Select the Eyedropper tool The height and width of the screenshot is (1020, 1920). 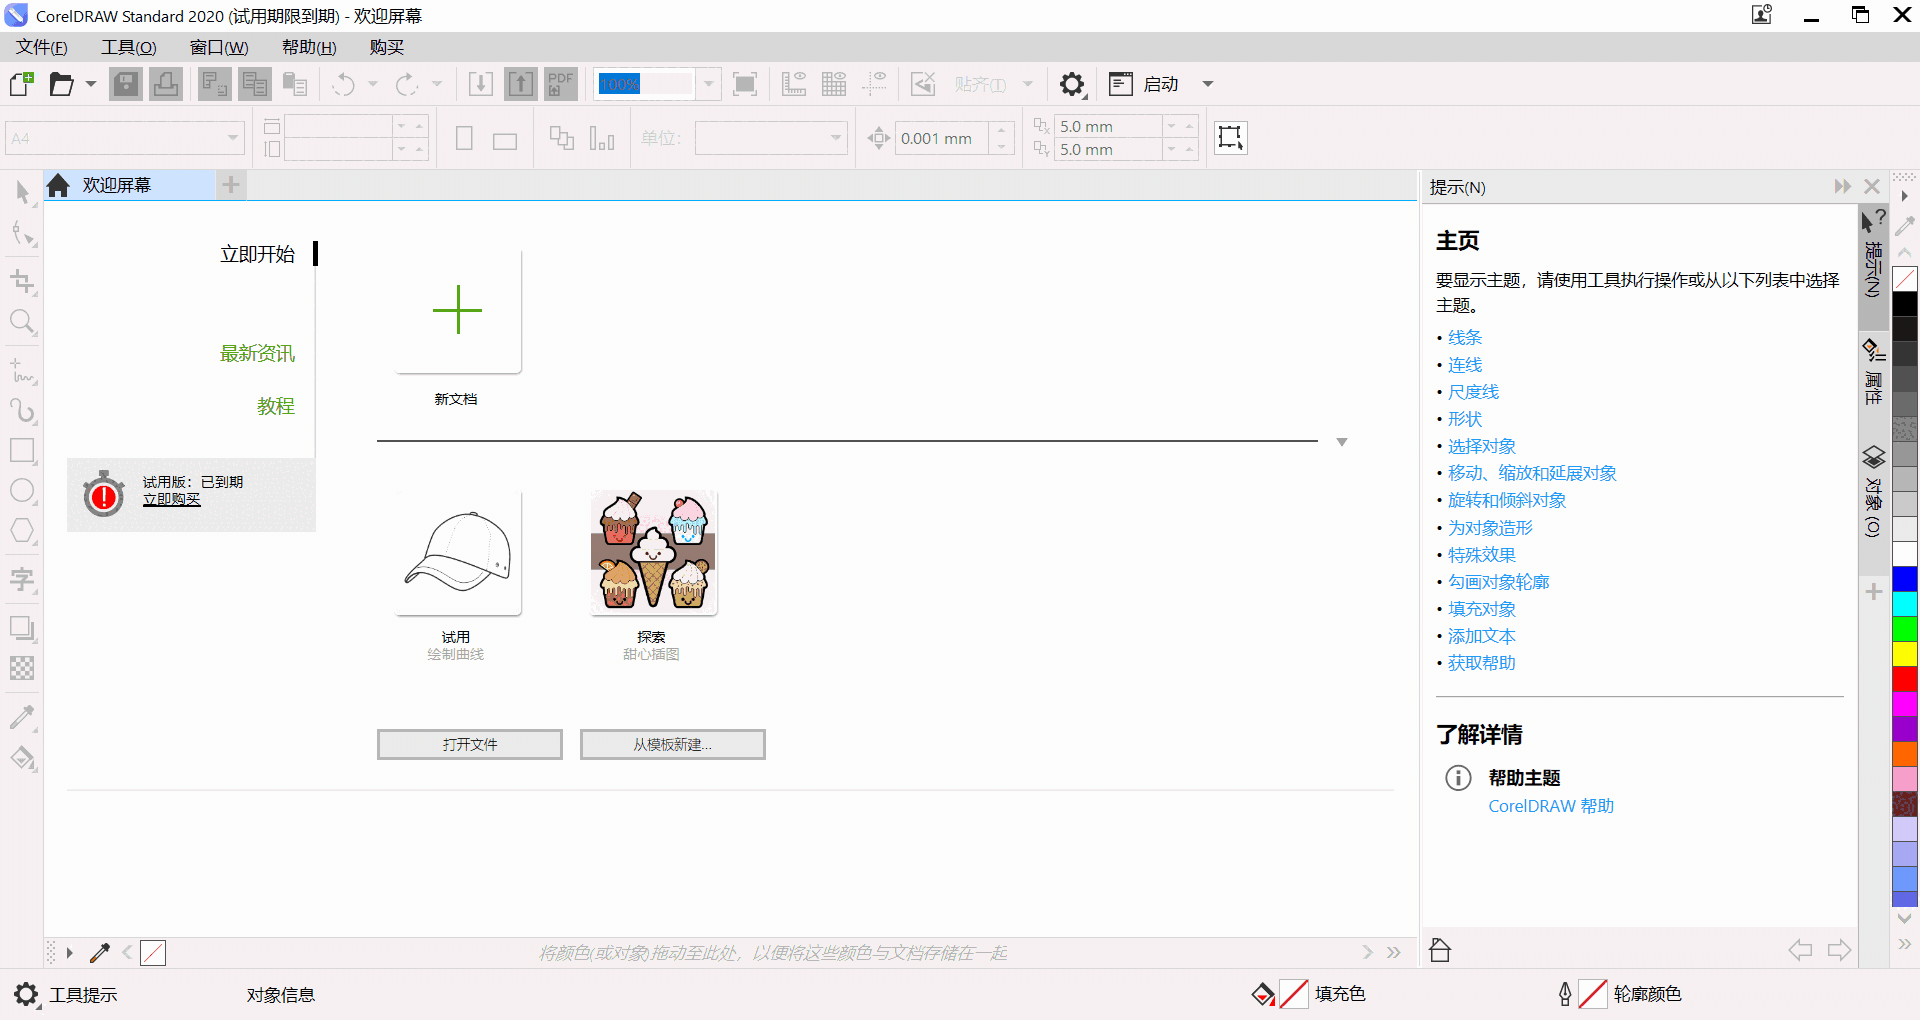(22, 717)
